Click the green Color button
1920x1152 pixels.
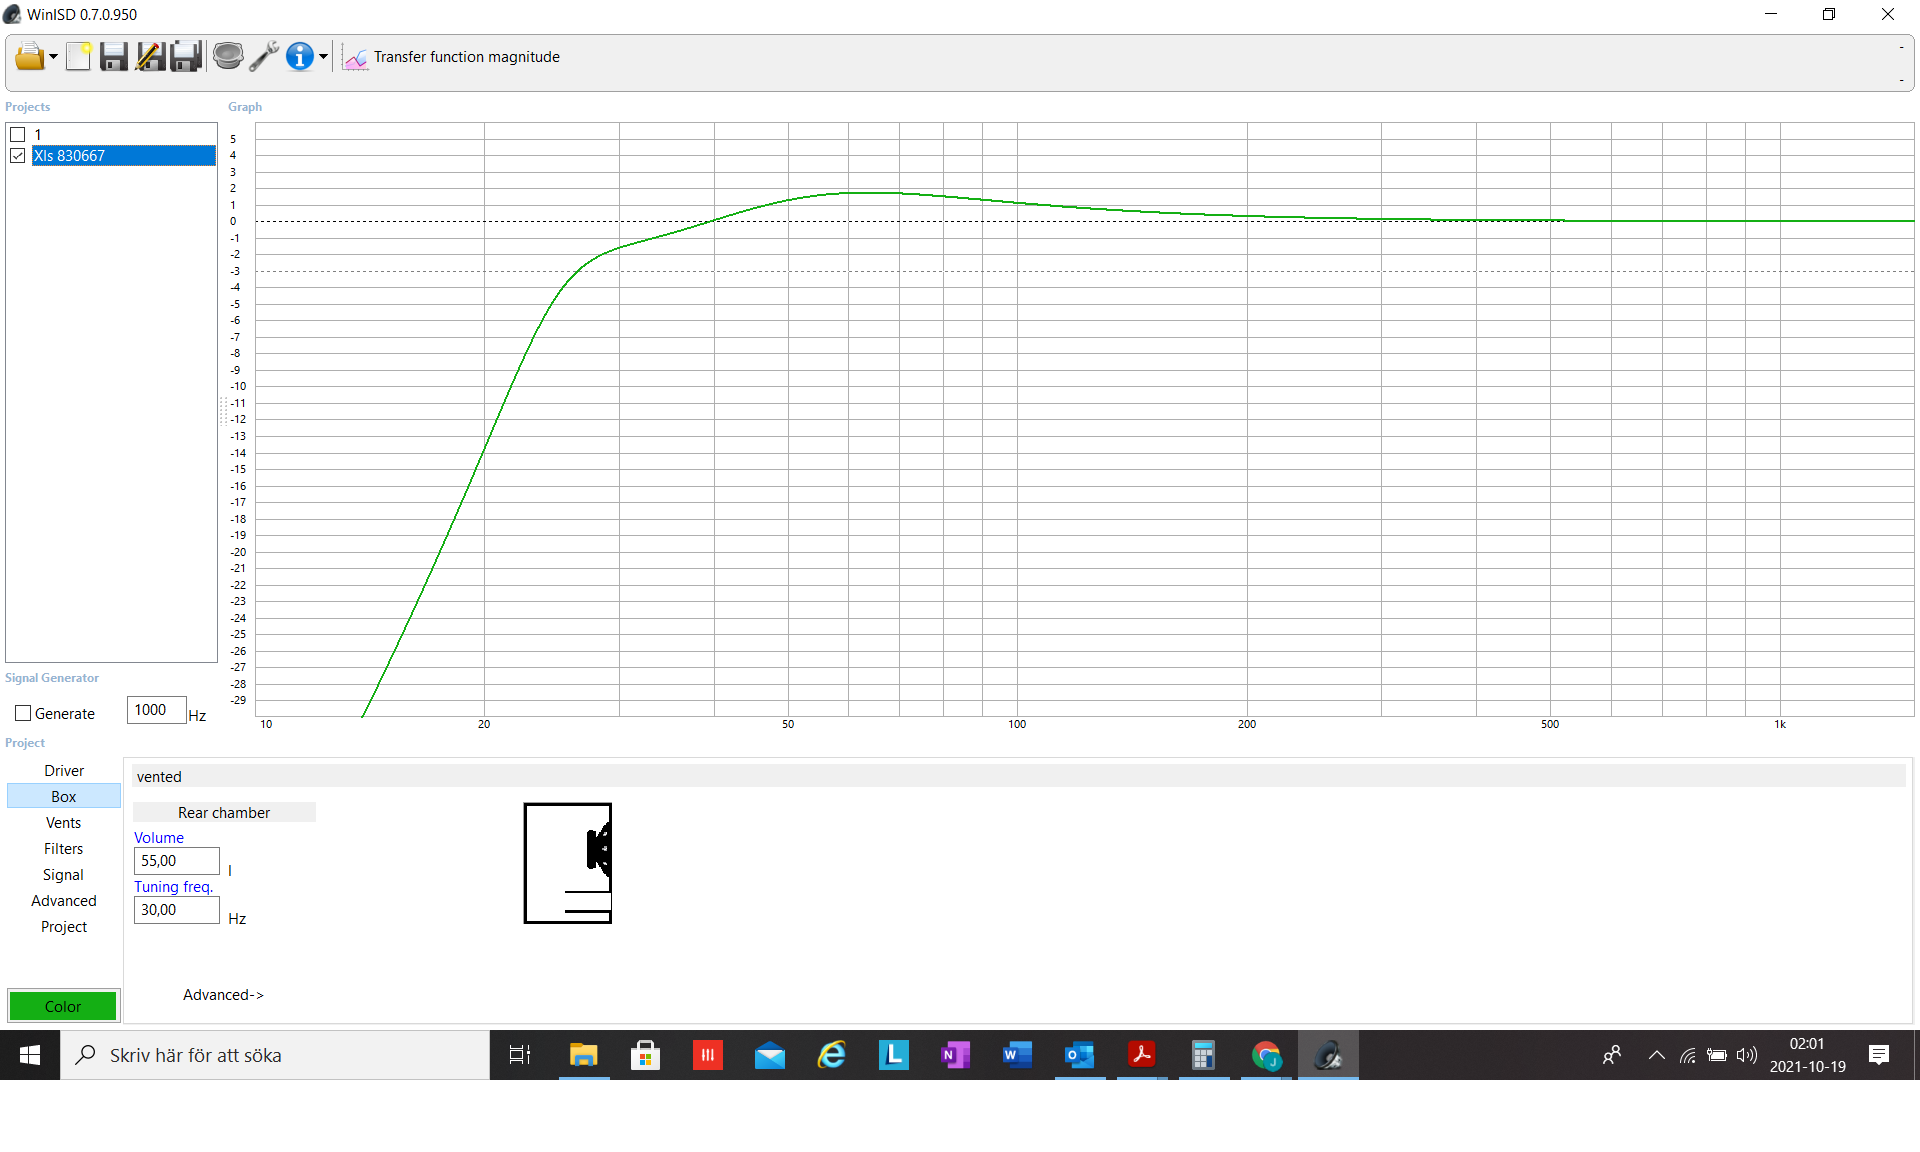[63, 1006]
